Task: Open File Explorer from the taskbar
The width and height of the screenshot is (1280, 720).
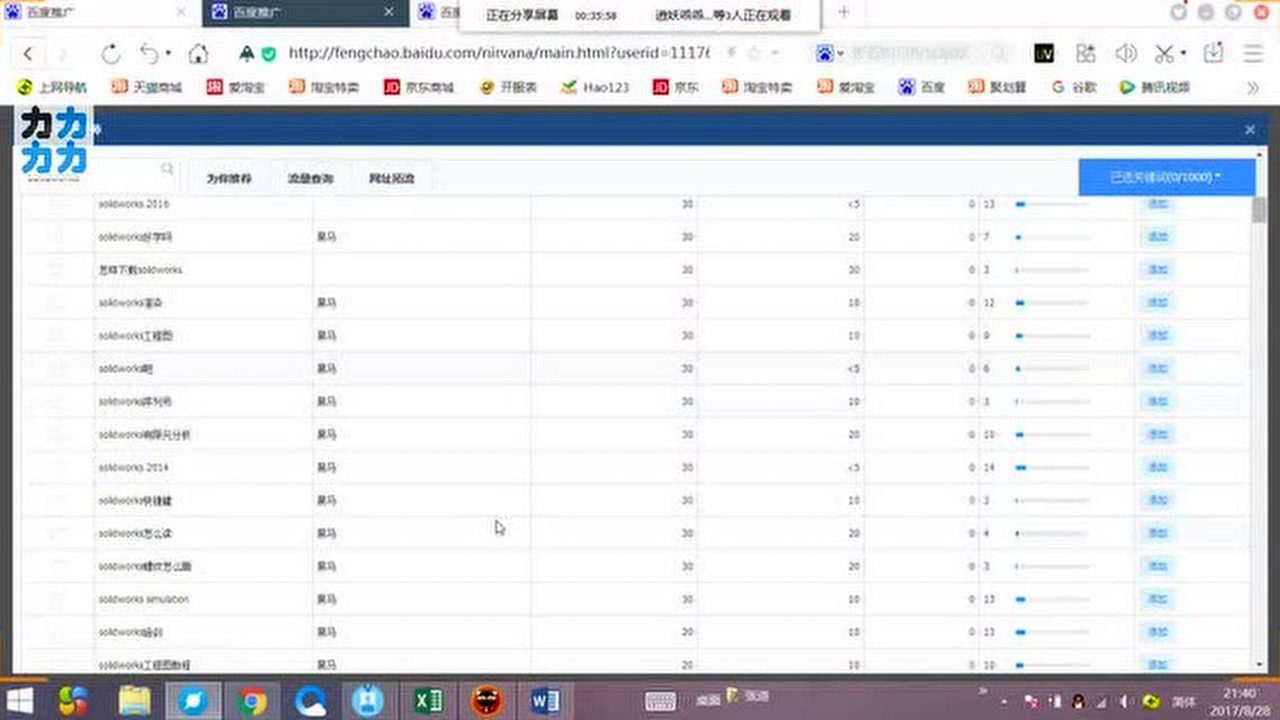Action: (135, 701)
